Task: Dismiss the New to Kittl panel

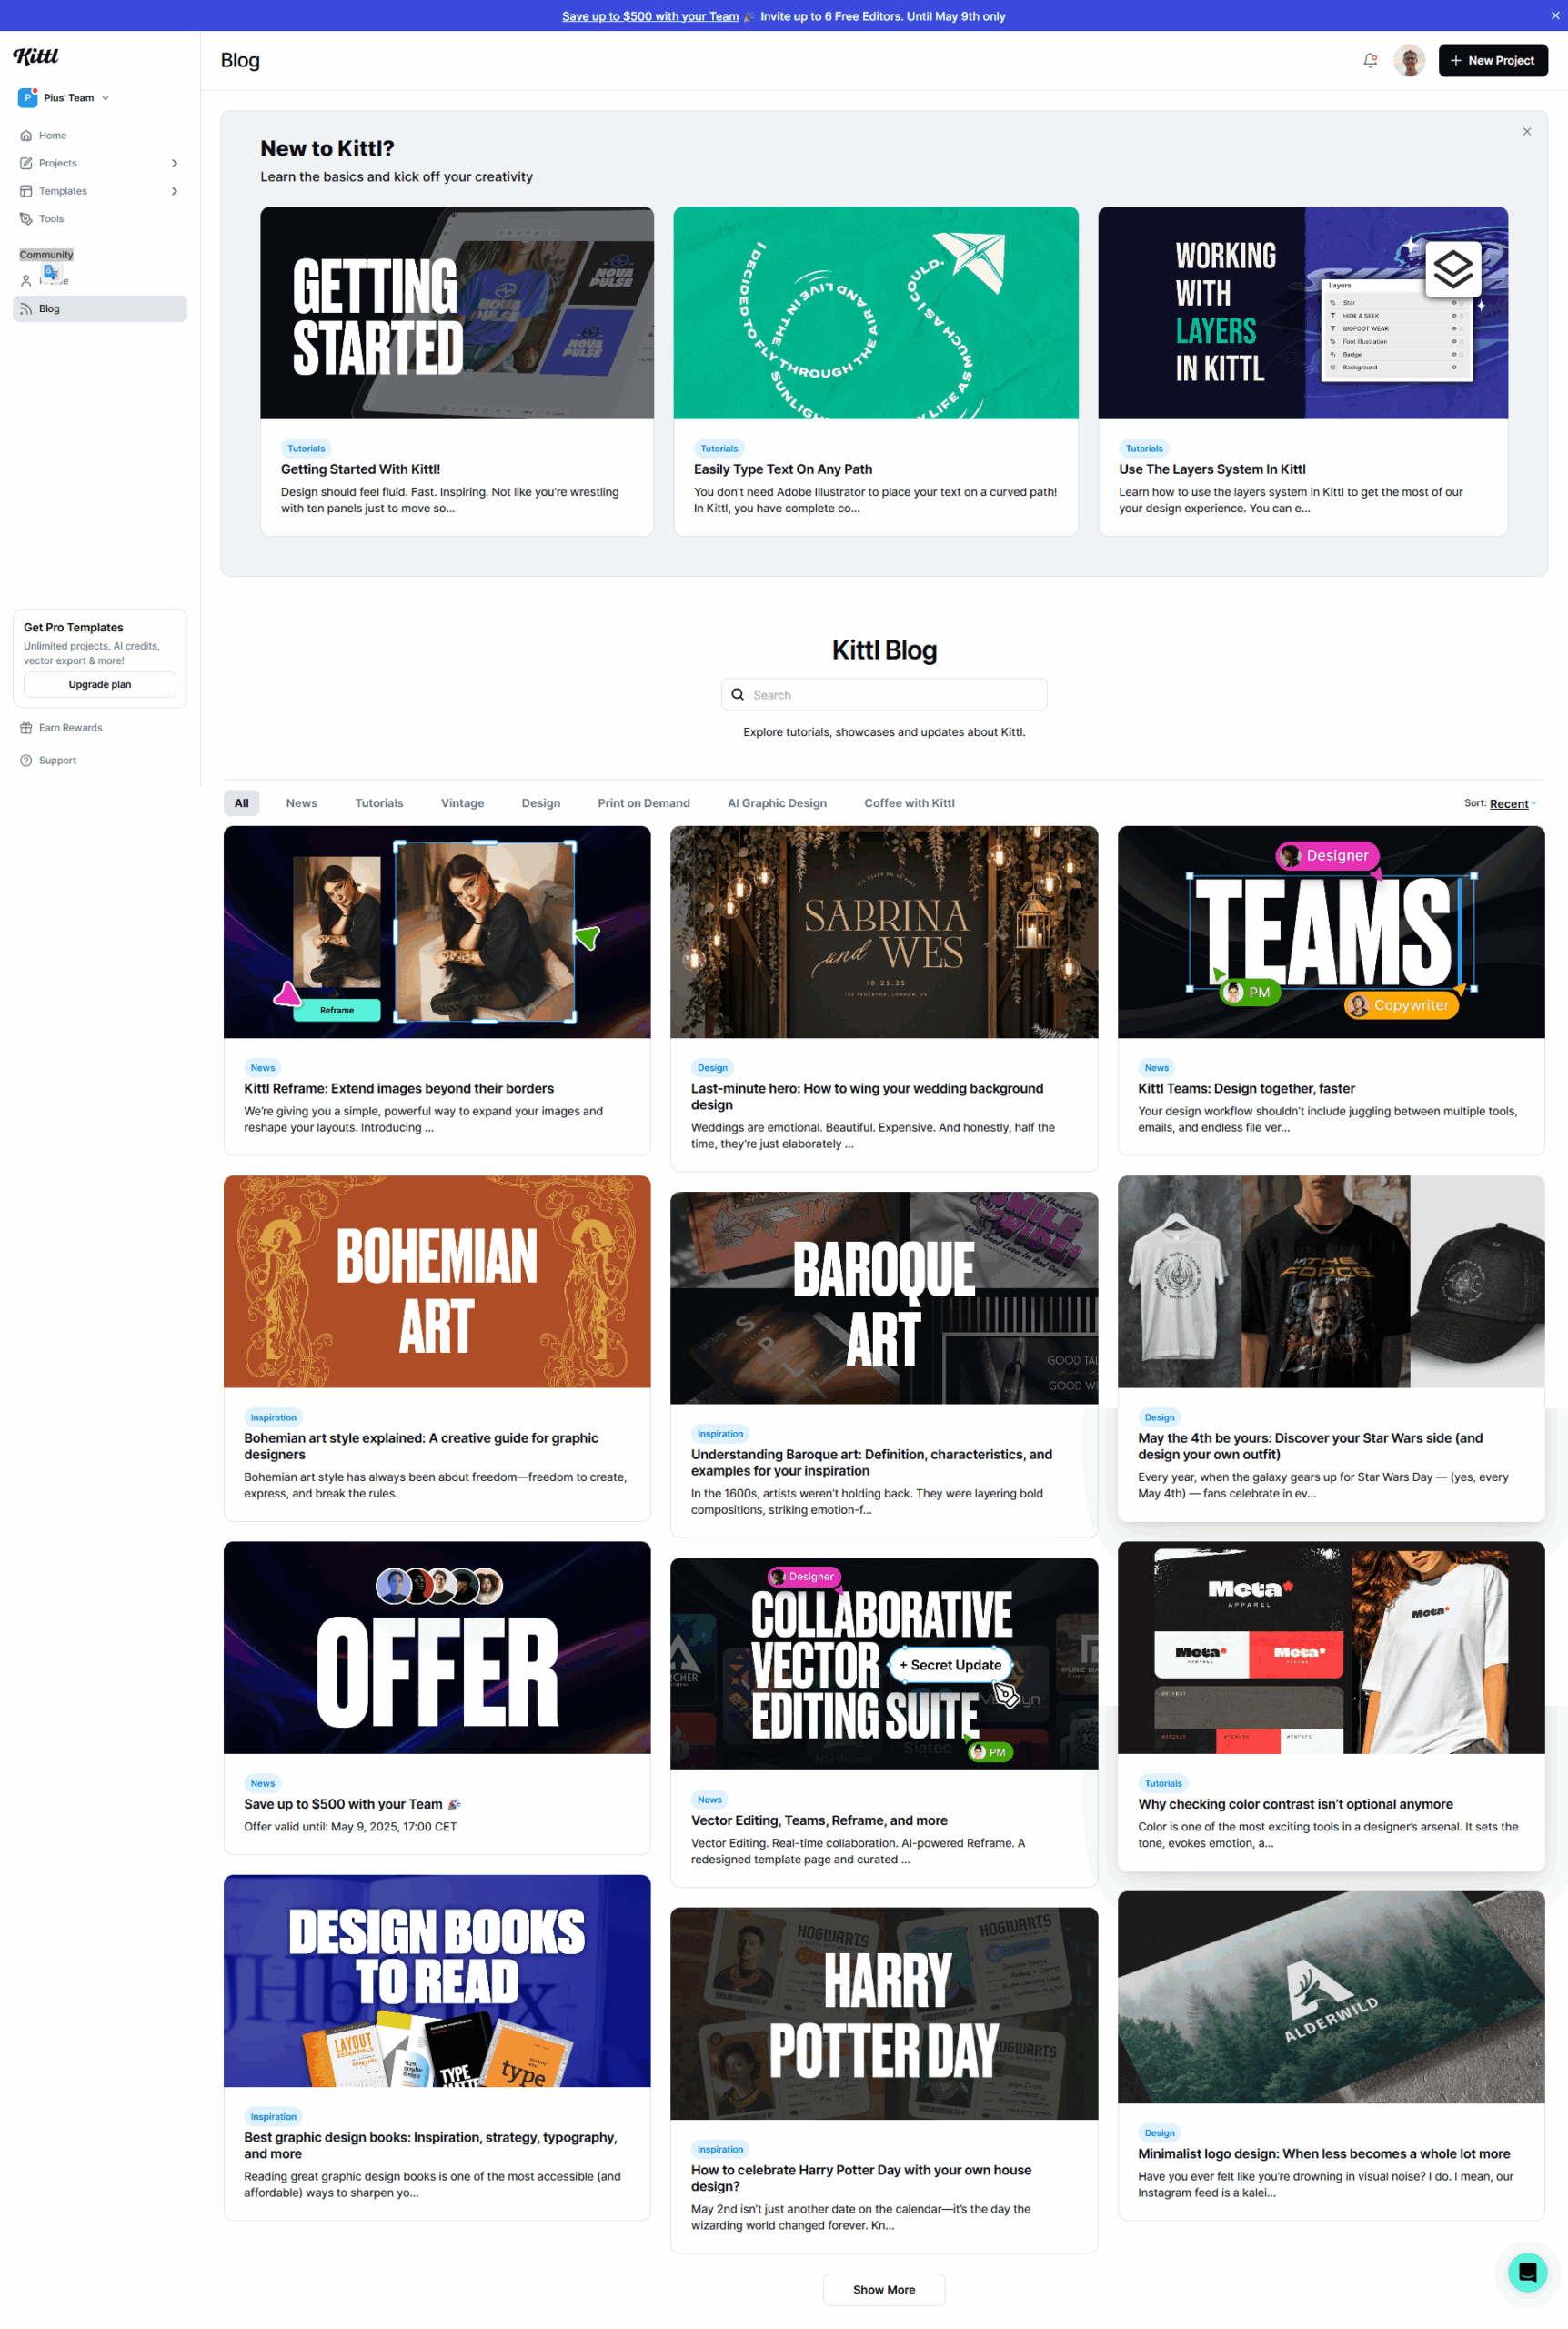Action: click(1526, 132)
